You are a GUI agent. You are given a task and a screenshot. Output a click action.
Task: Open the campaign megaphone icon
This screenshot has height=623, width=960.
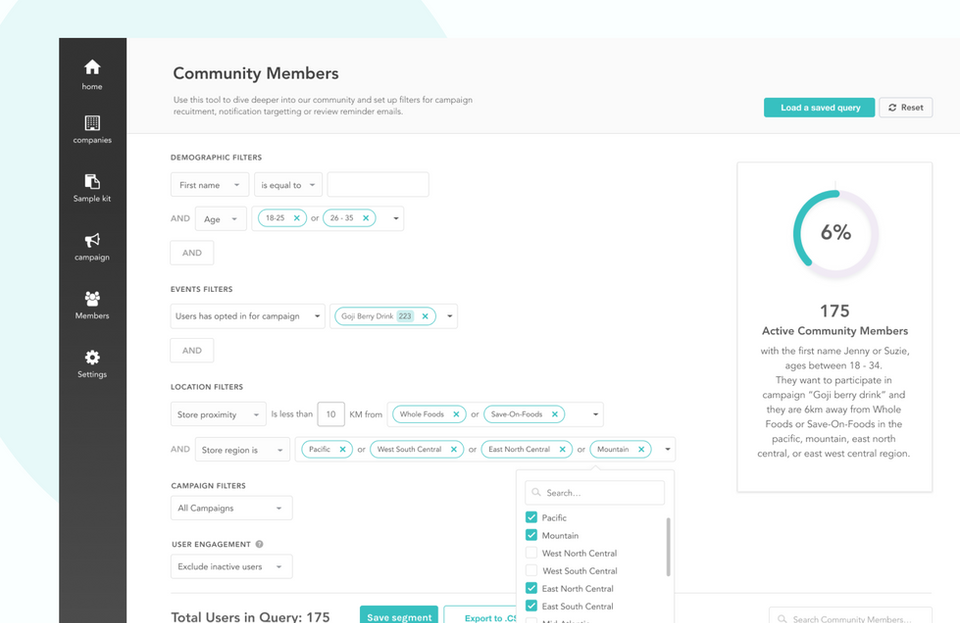coord(92,241)
